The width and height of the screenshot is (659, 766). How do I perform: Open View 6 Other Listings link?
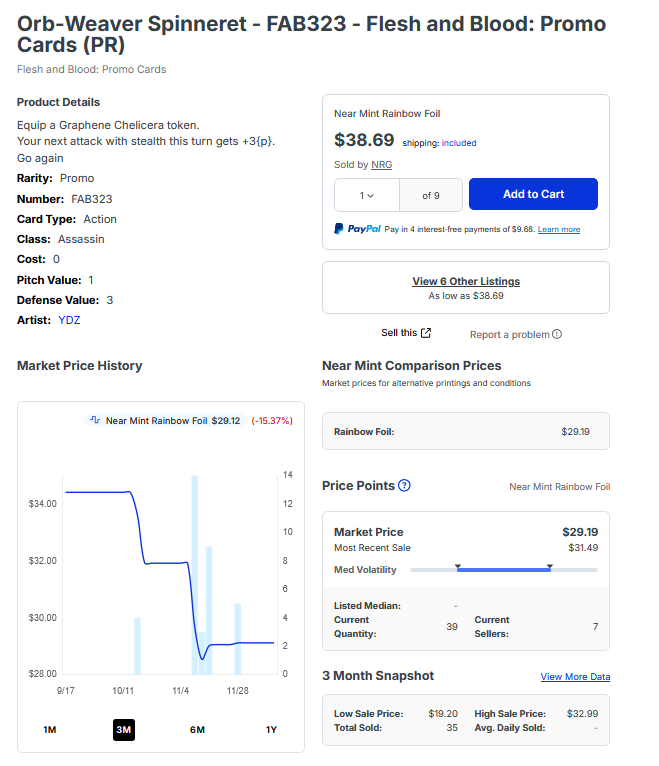466,281
